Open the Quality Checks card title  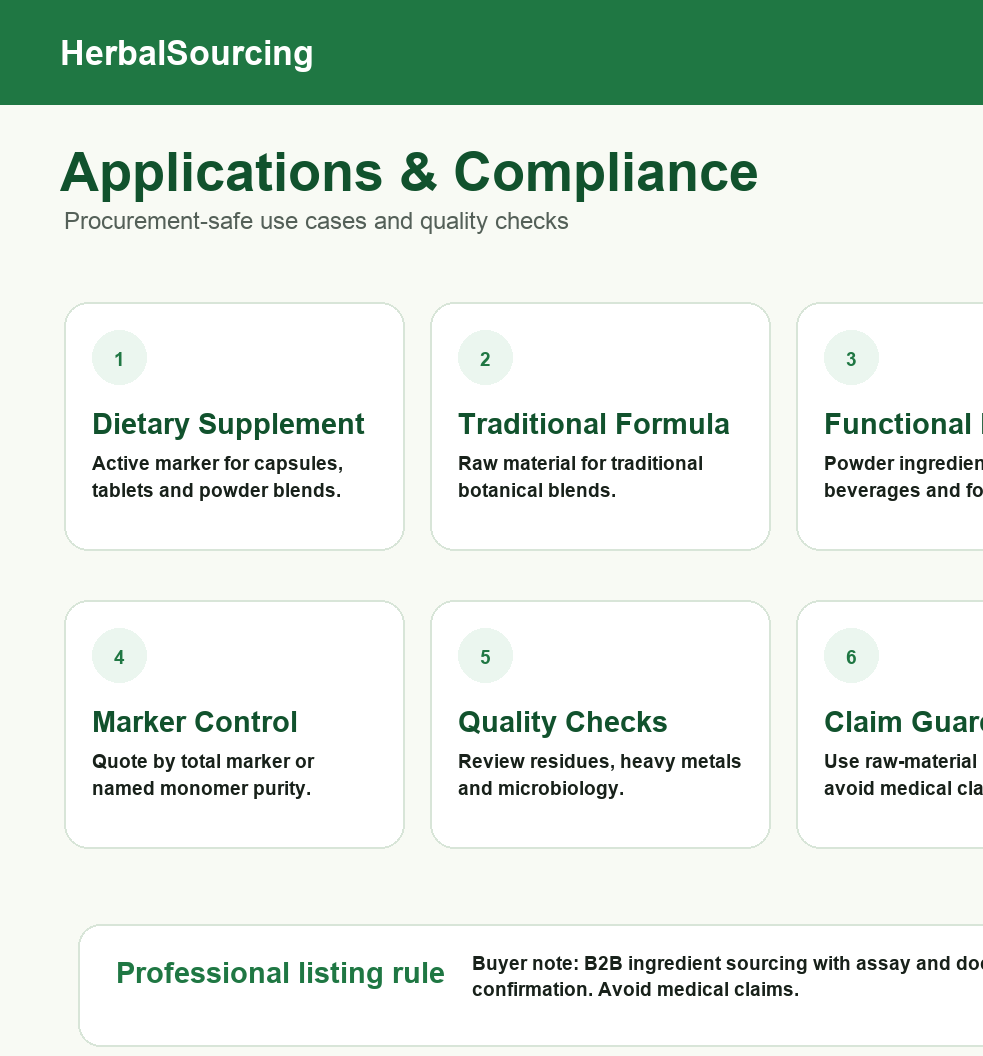click(563, 722)
